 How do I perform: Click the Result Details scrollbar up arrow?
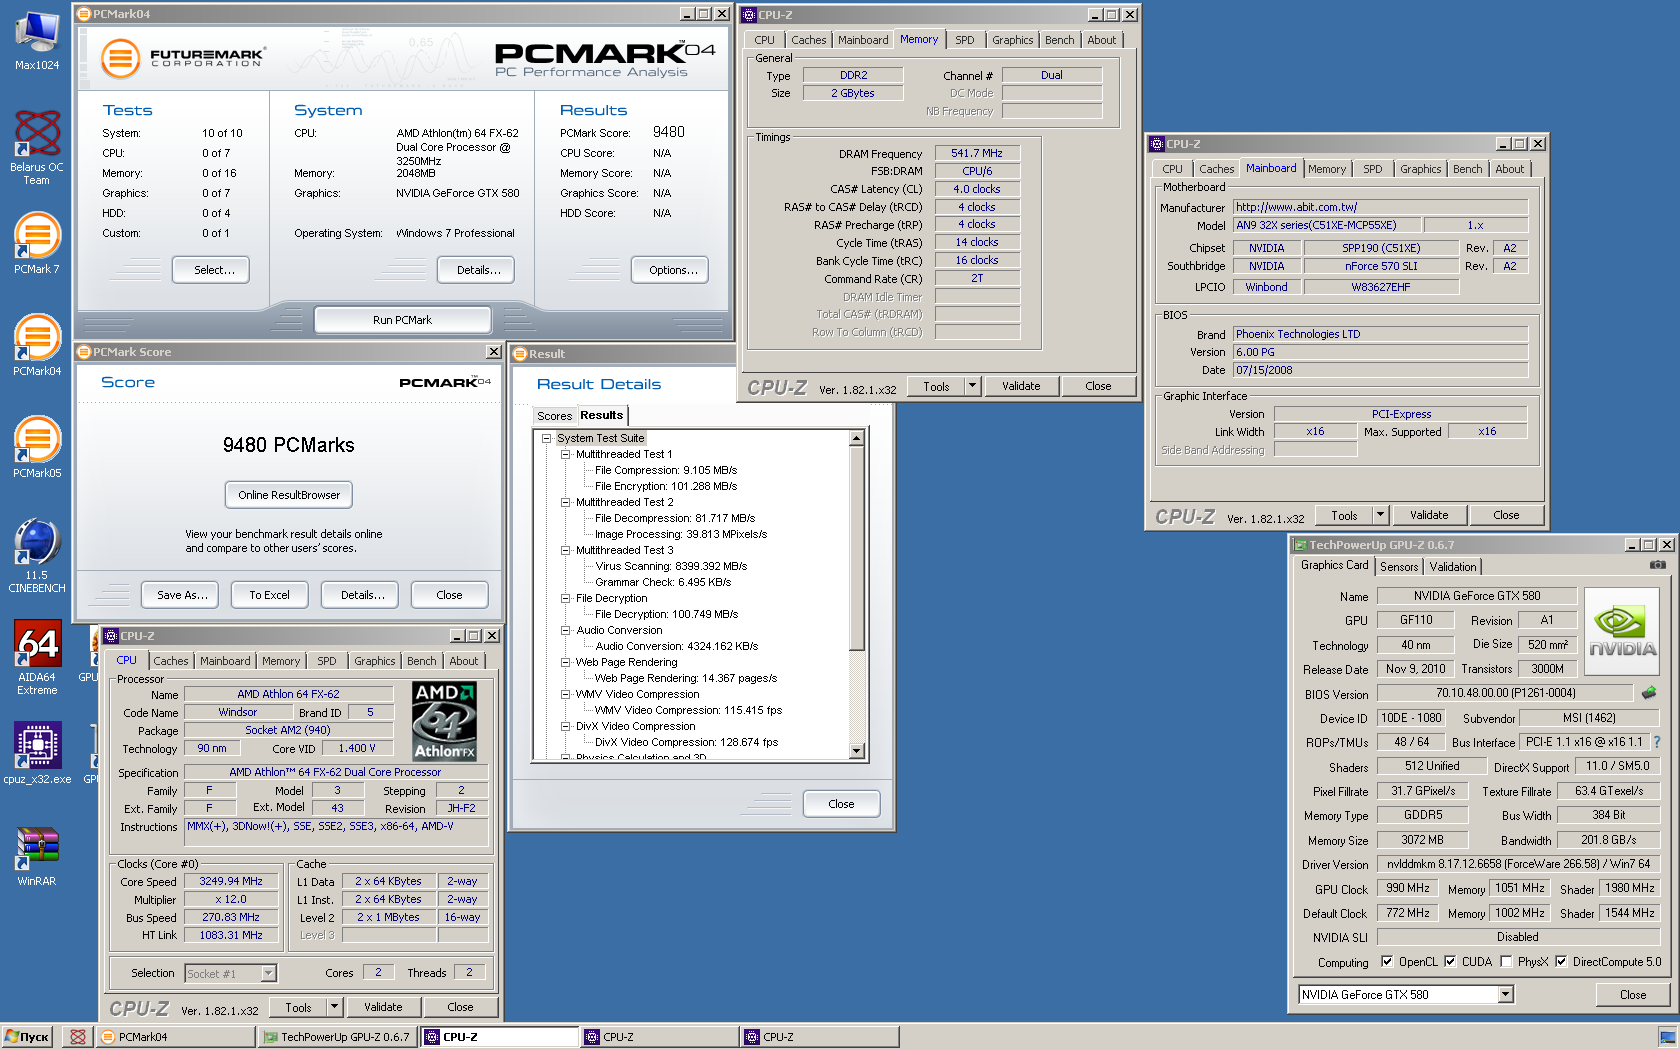click(857, 438)
